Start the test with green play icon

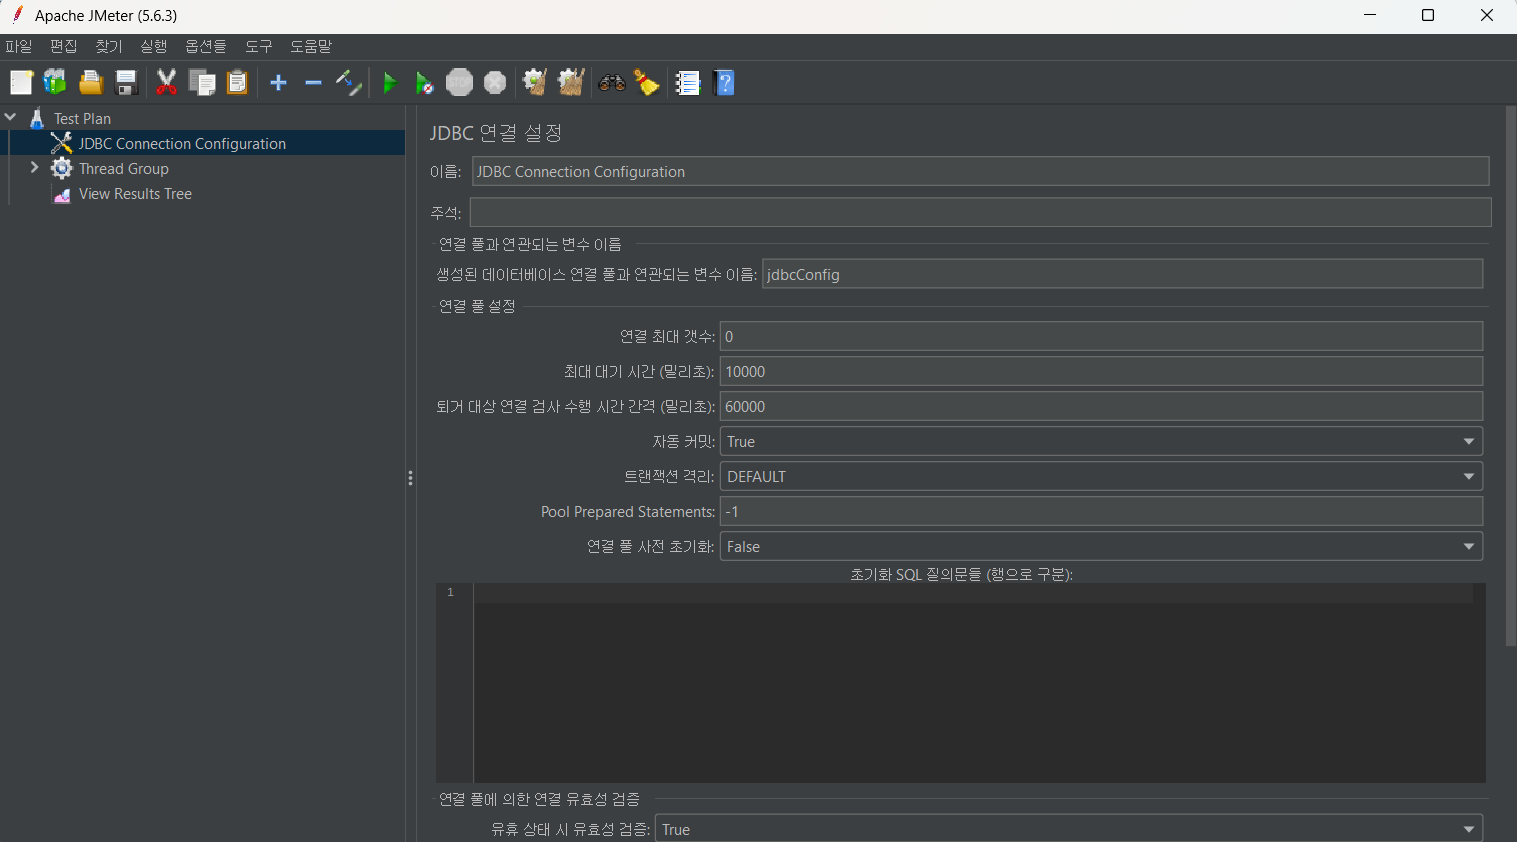(x=390, y=83)
